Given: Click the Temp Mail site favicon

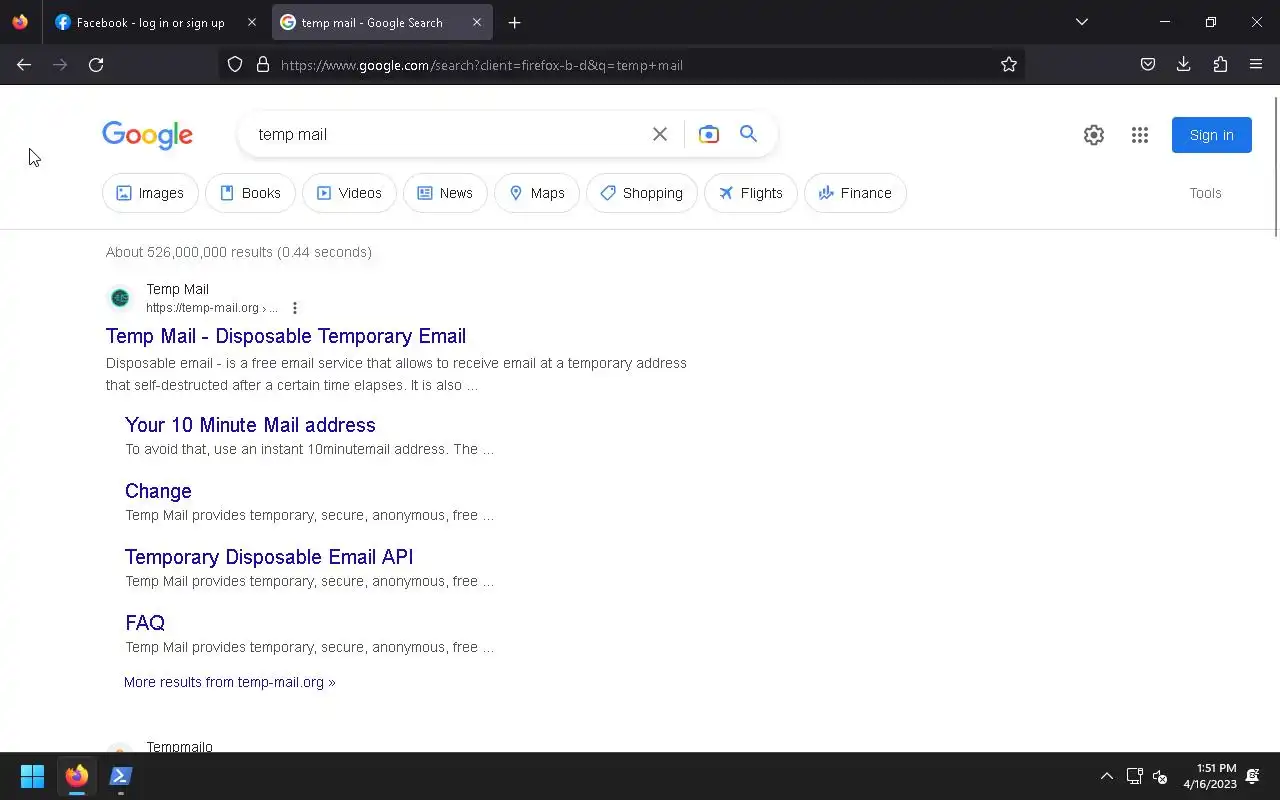Looking at the screenshot, I should pos(120,298).
